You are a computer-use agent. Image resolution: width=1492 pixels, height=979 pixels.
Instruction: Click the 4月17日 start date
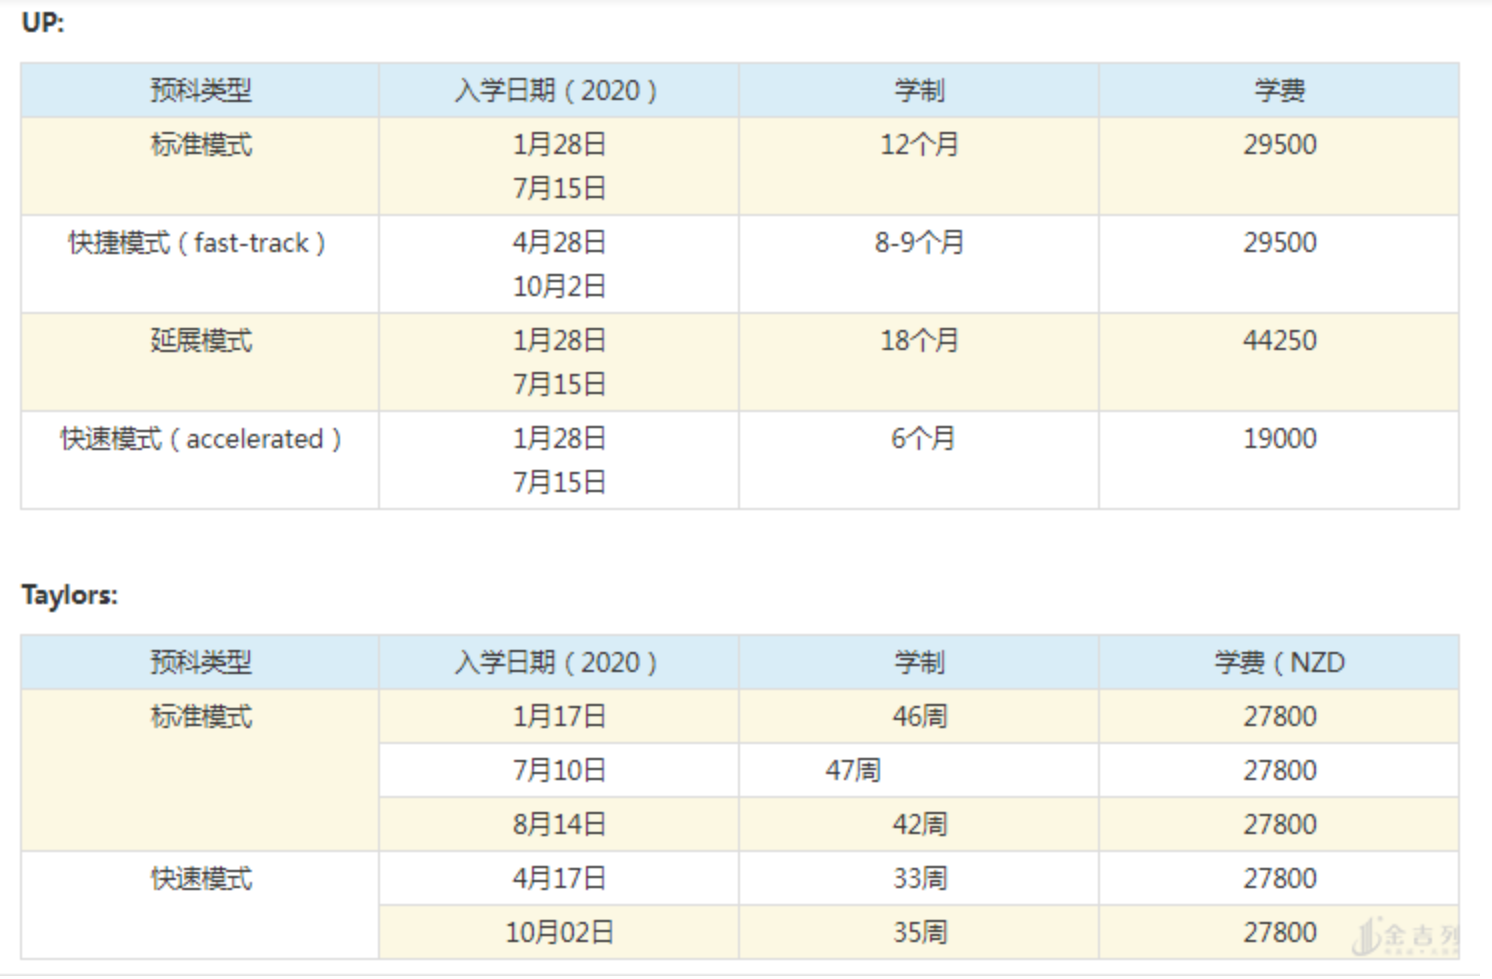(559, 879)
